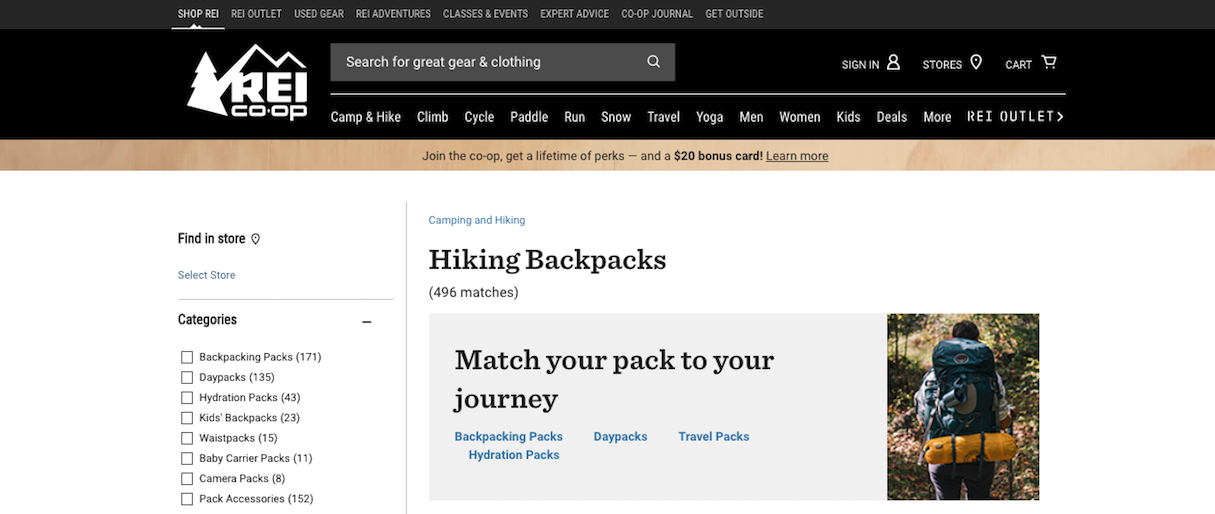
Task: Click the hiker backpack promo image
Action: (x=963, y=407)
